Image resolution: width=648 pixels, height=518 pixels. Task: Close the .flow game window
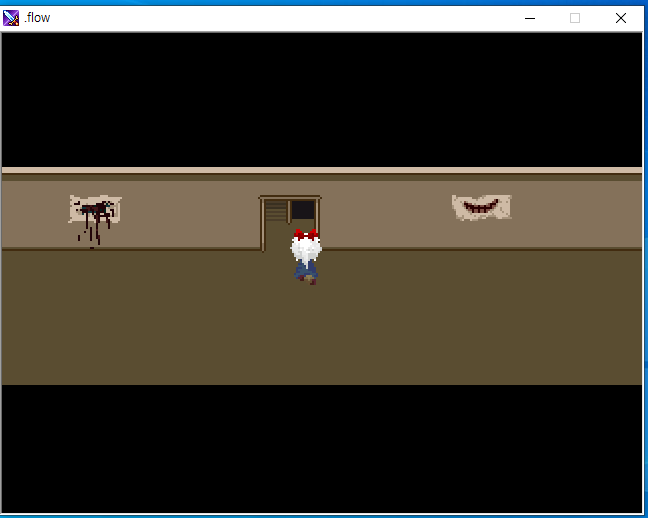(620, 18)
